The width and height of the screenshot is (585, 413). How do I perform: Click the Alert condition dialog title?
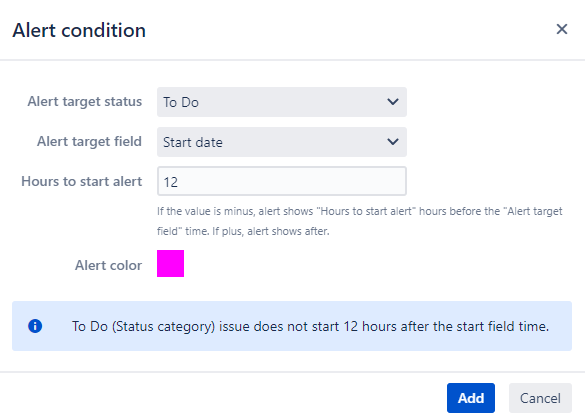click(x=79, y=30)
